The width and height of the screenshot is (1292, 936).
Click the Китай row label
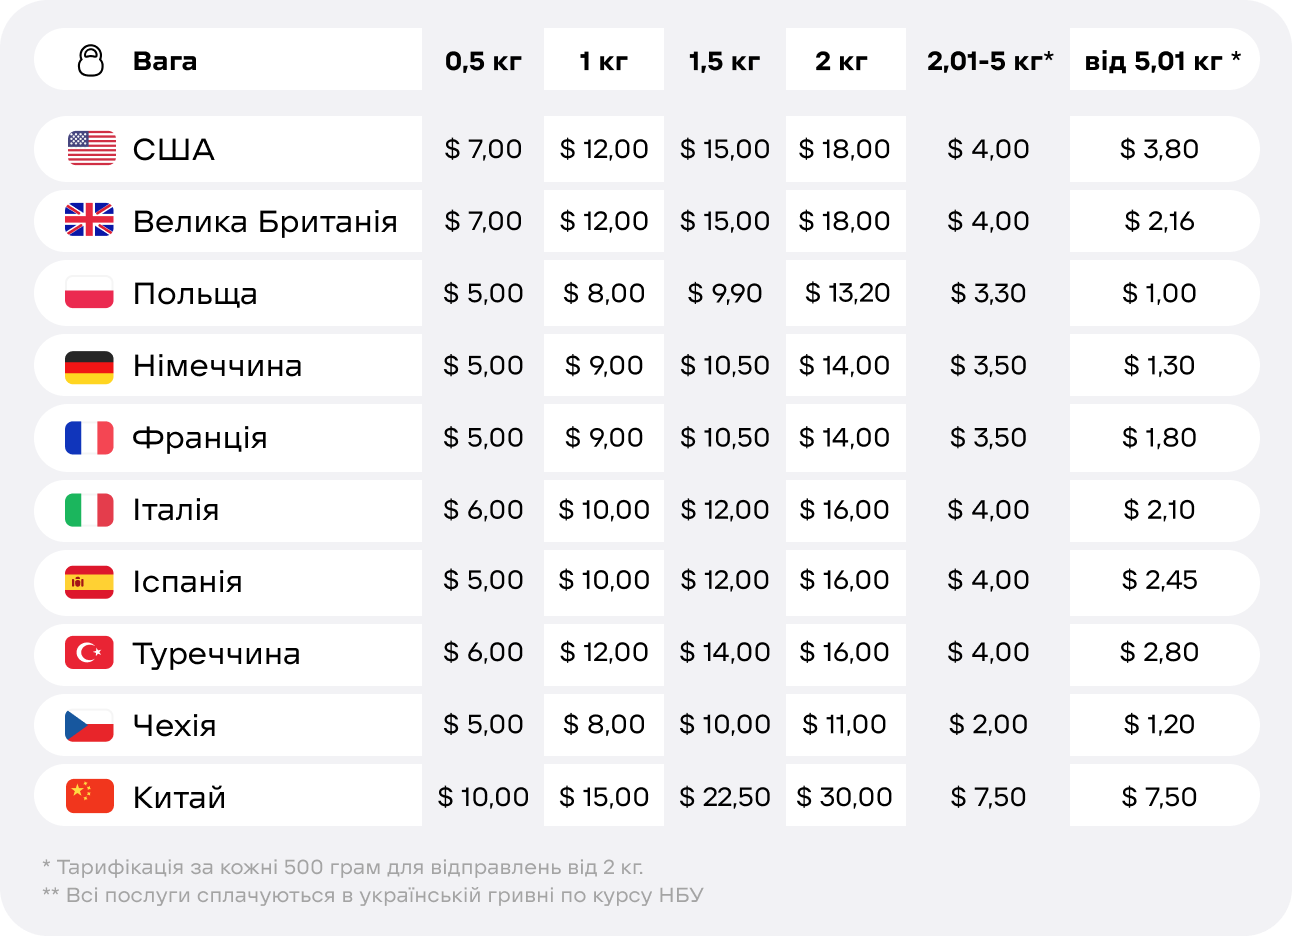(x=180, y=798)
